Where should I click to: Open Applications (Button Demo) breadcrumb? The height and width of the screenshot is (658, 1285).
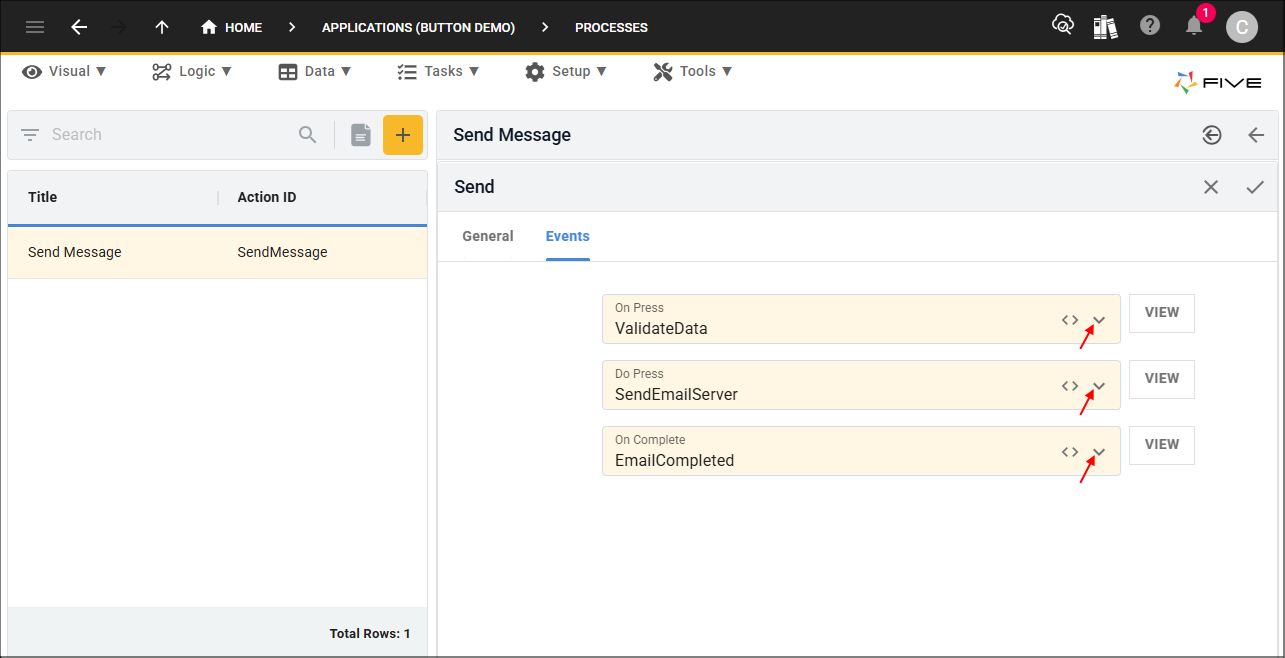(418, 27)
